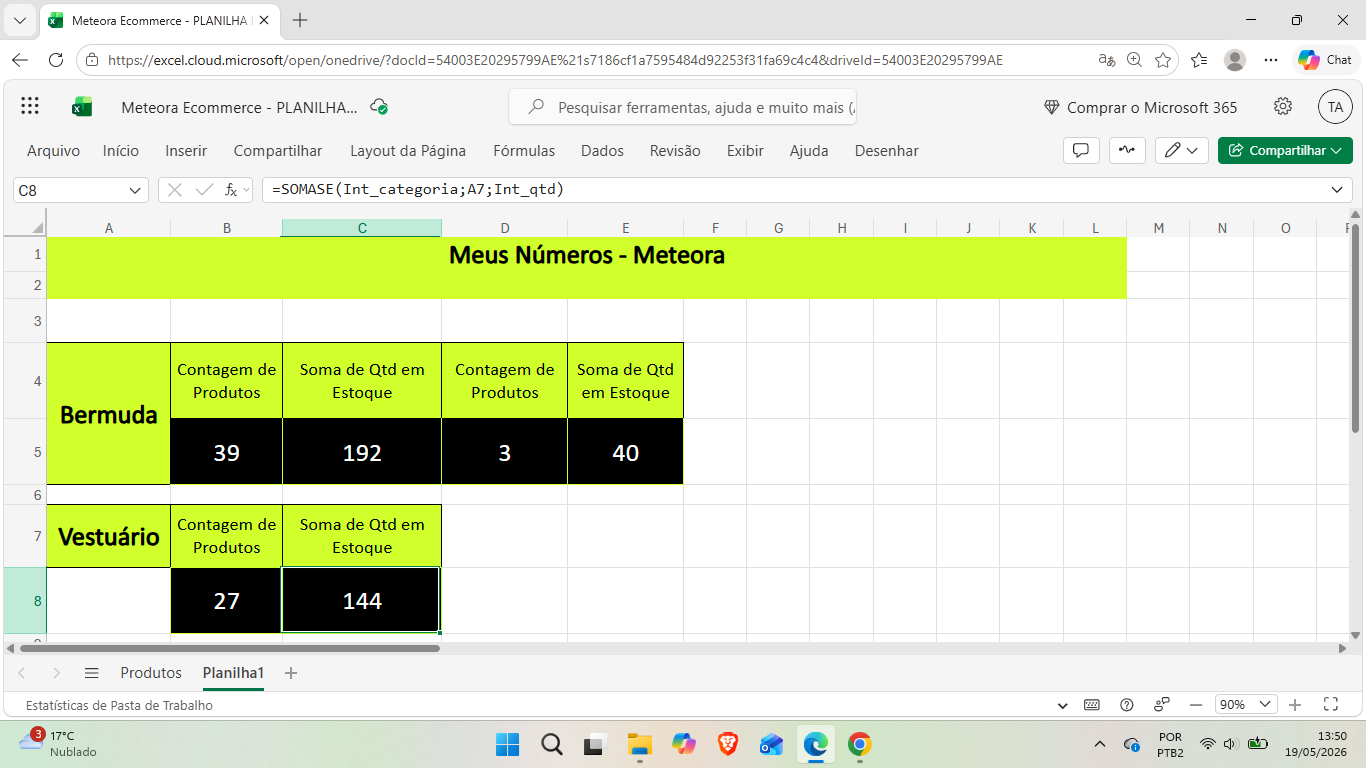Go back in the browser

click(x=20, y=60)
